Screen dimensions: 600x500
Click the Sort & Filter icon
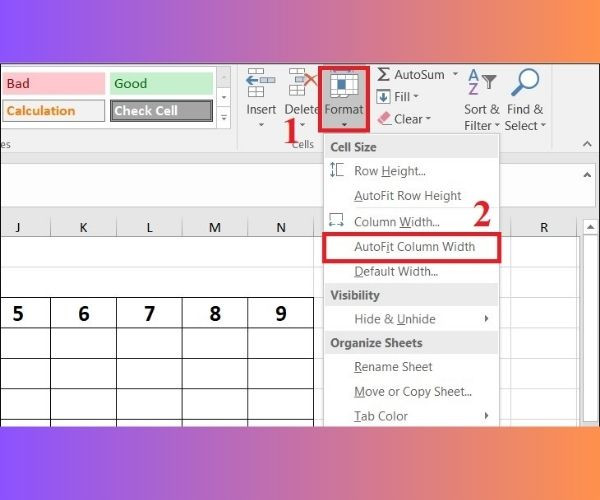pyautogui.click(x=482, y=82)
